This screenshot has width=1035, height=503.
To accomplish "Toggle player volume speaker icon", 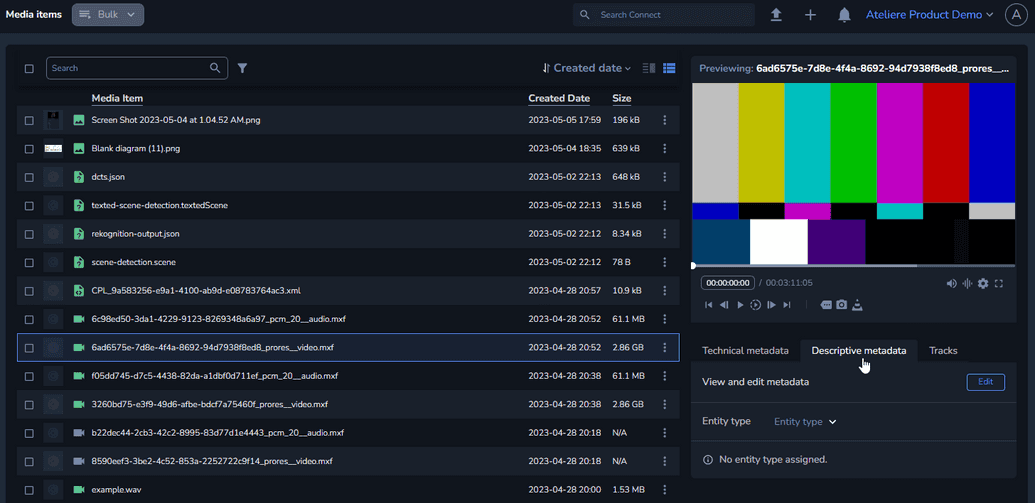I will [x=951, y=283].
